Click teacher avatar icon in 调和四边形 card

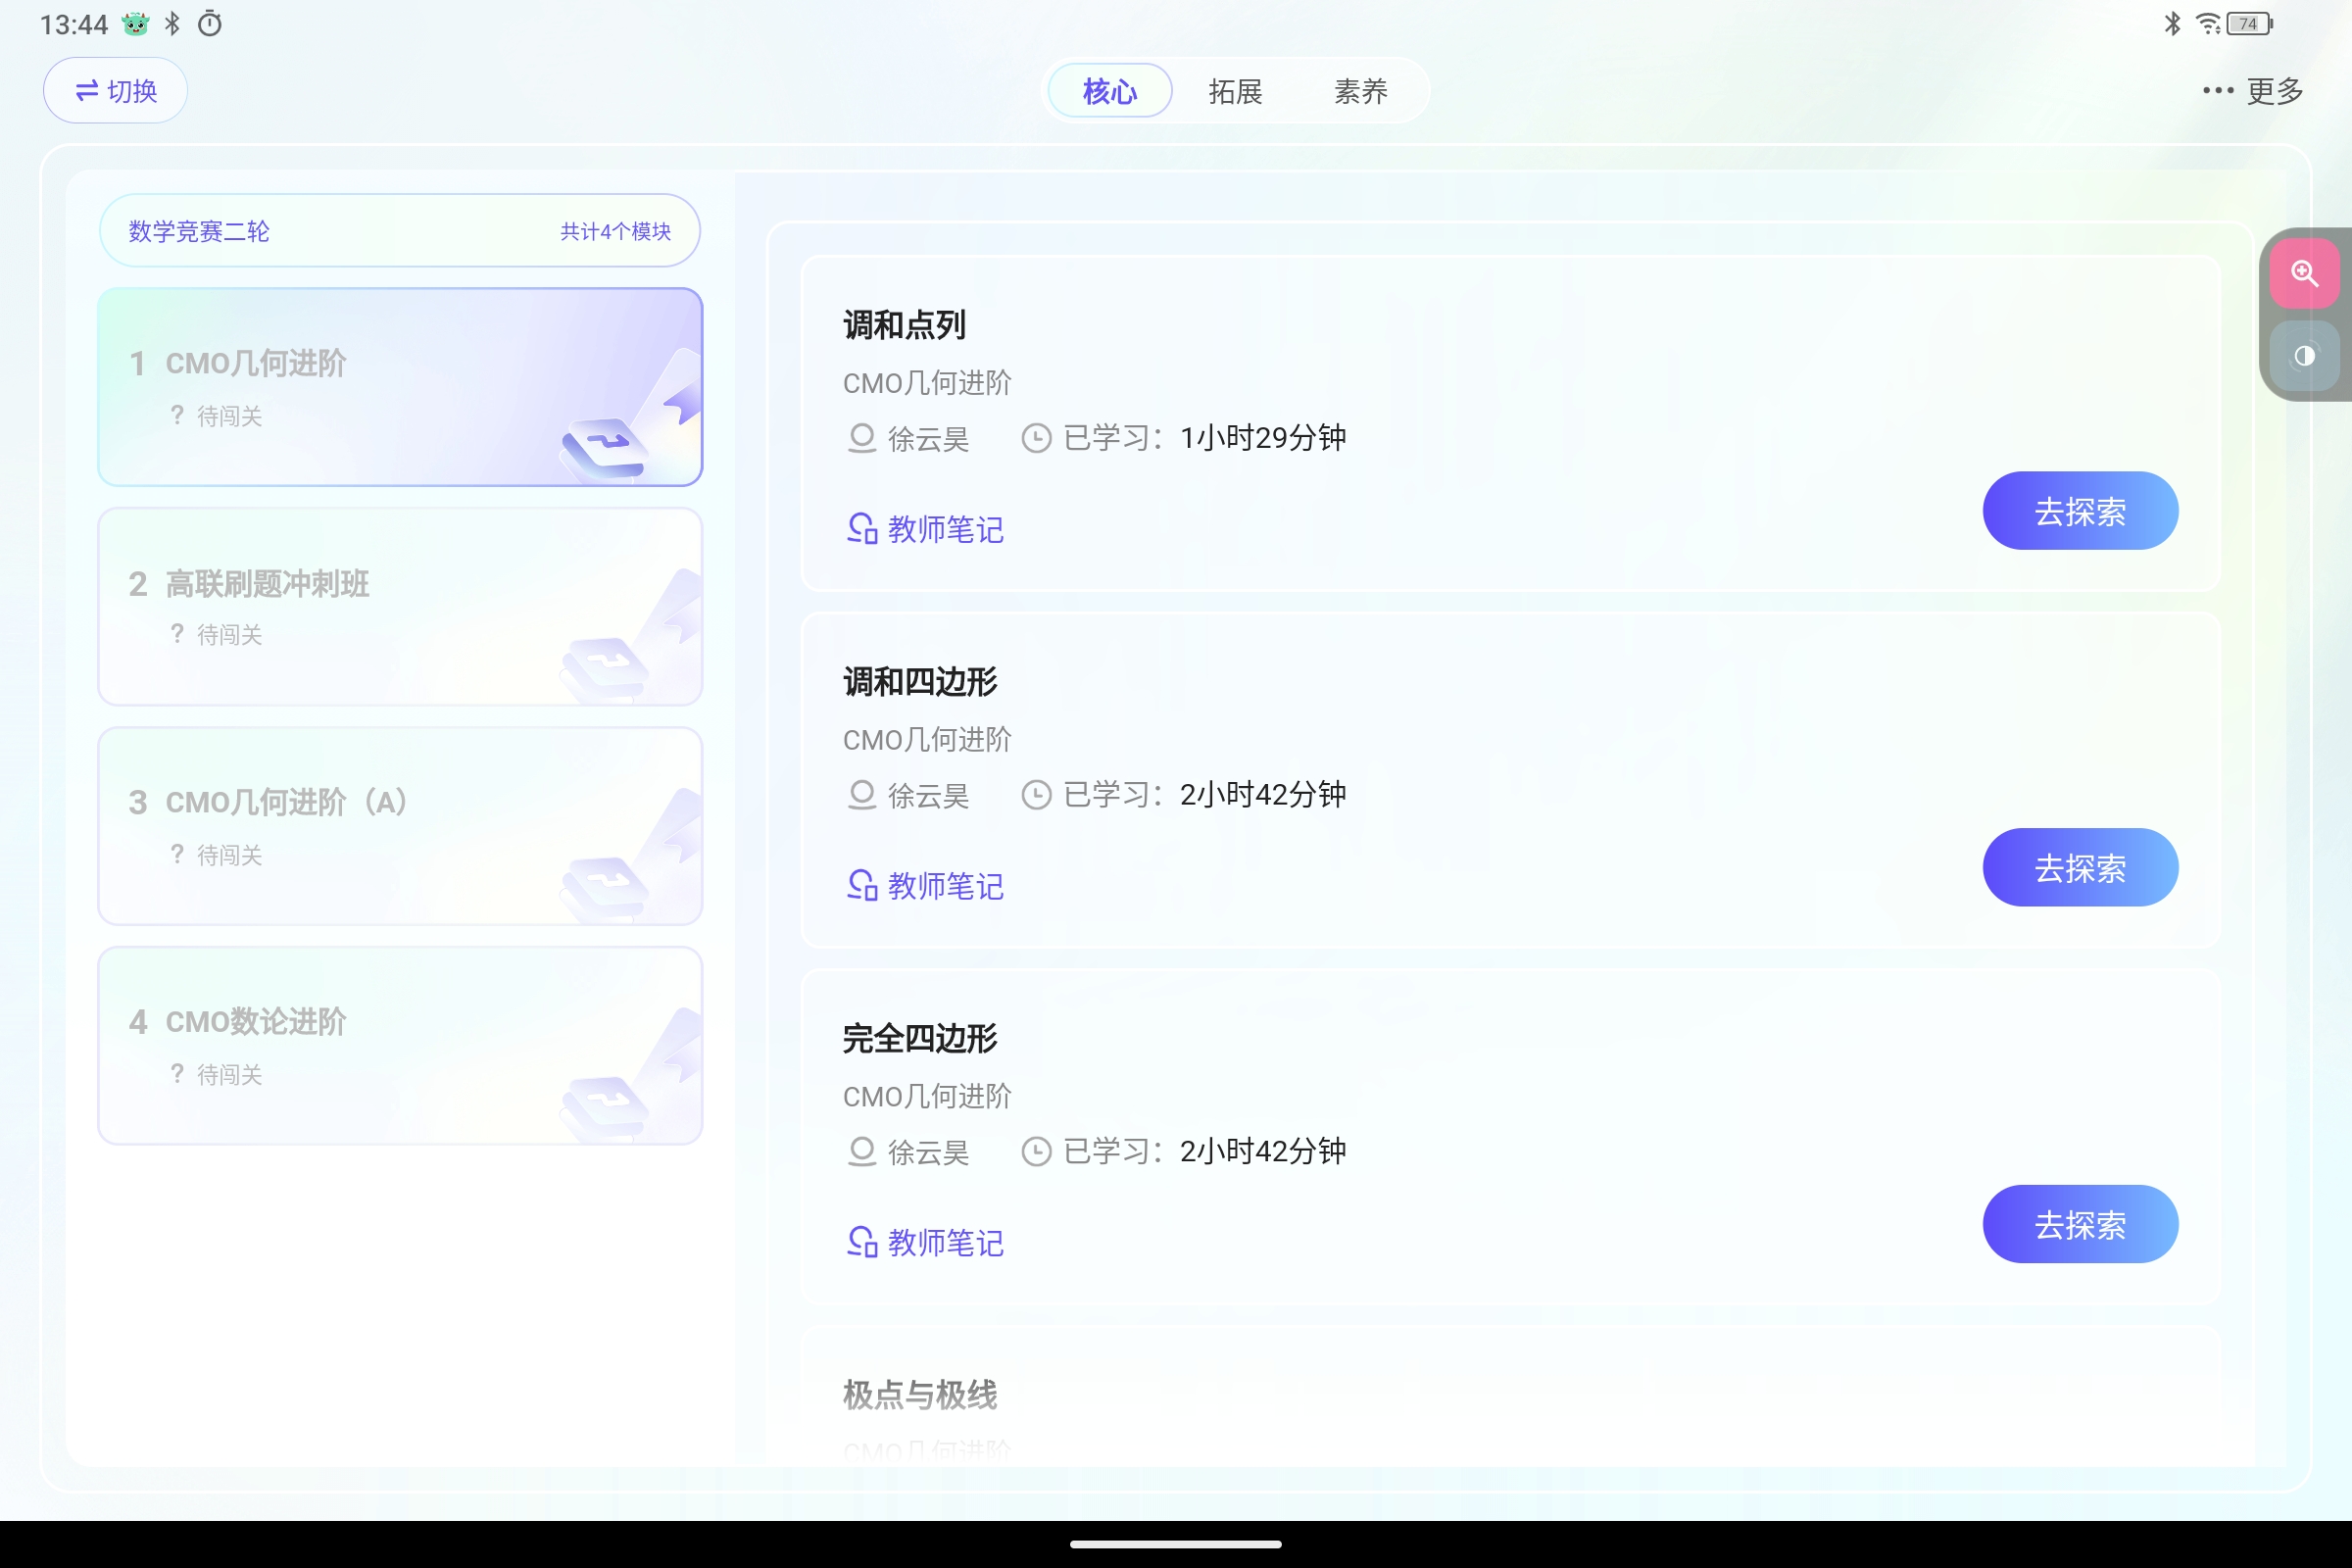862,795
